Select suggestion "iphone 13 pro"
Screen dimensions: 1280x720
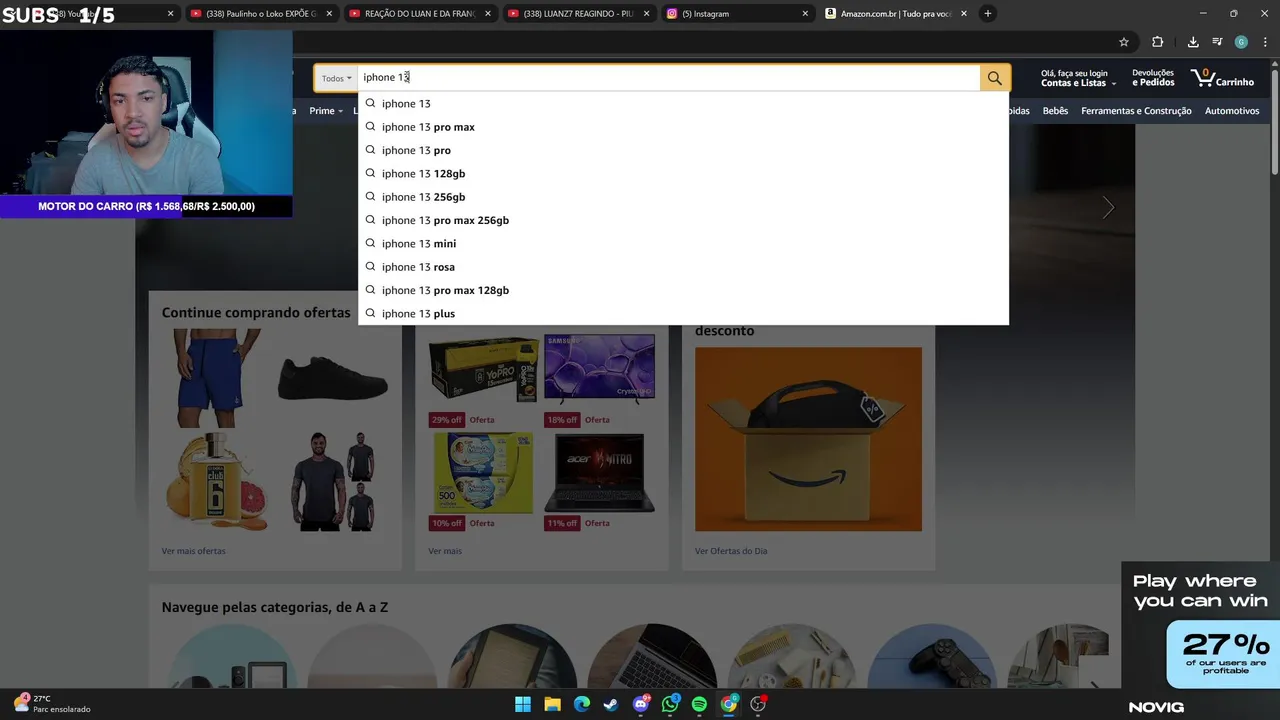[x=683, y=150]
